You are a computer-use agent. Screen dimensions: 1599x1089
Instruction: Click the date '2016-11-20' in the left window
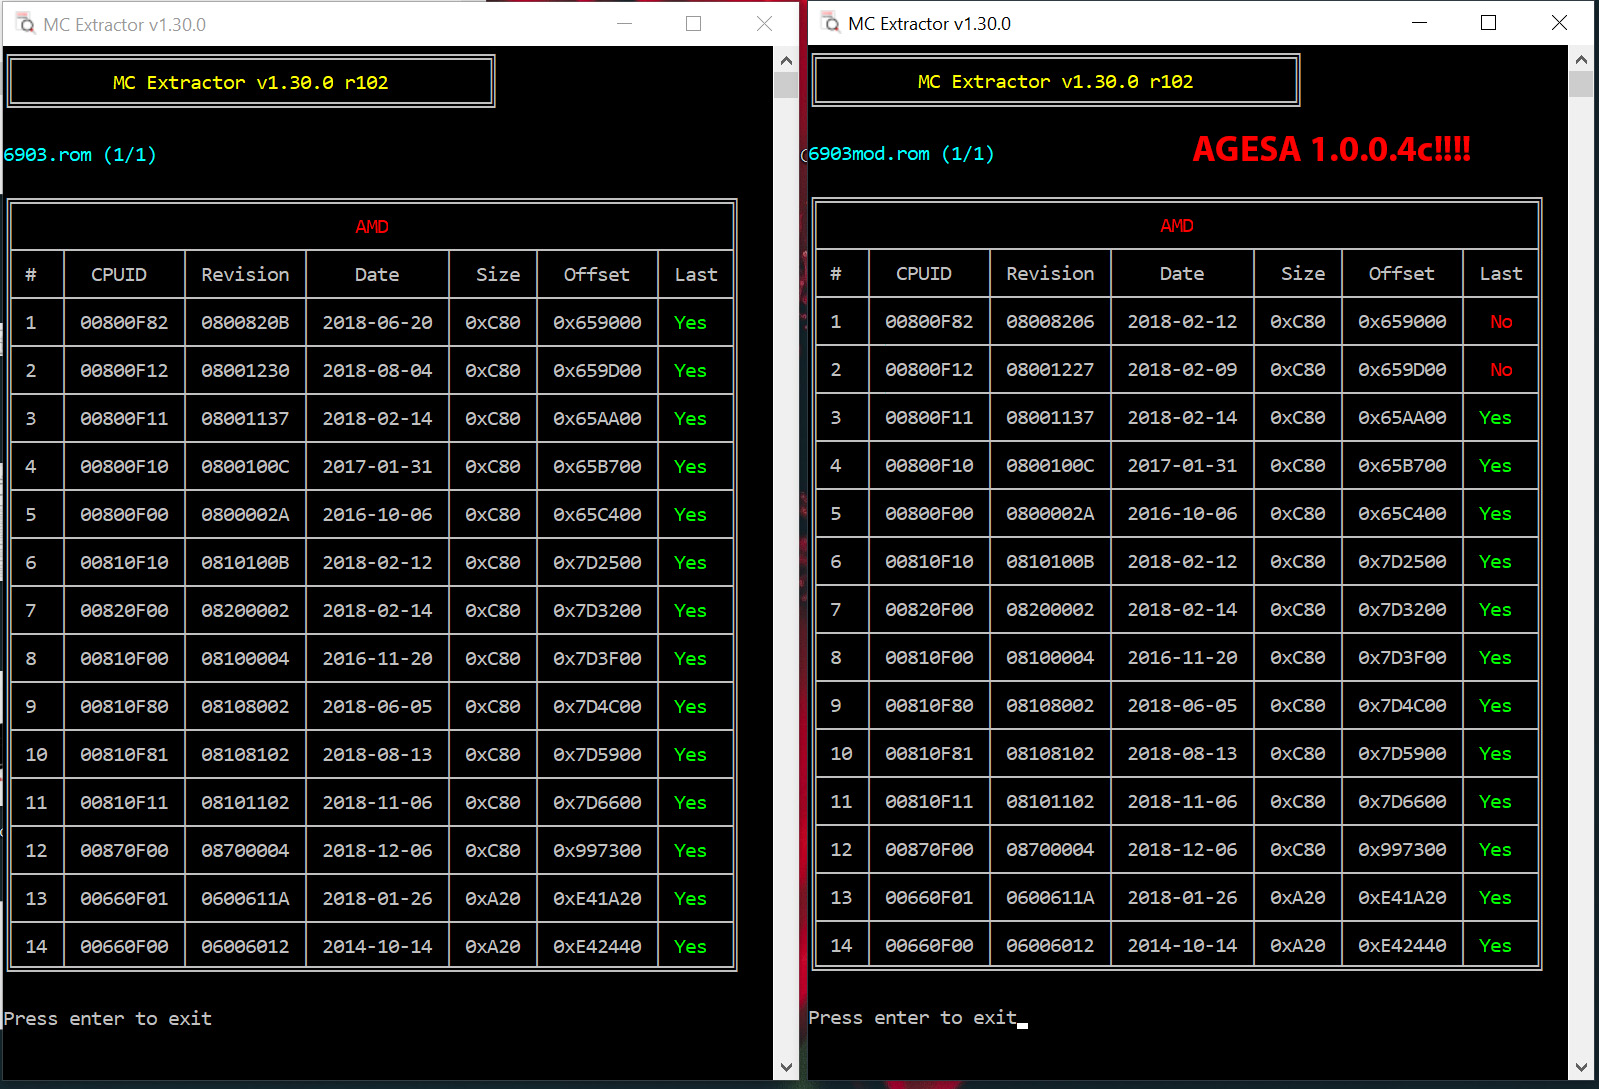click(x=377, y=659)
